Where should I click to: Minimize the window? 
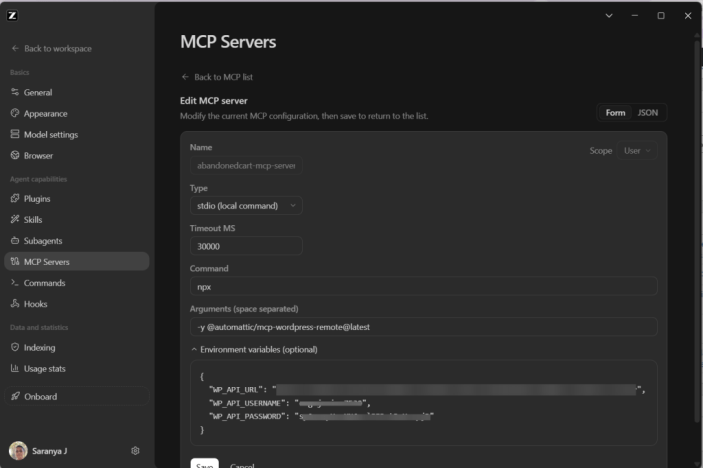[x=635, y=16]
